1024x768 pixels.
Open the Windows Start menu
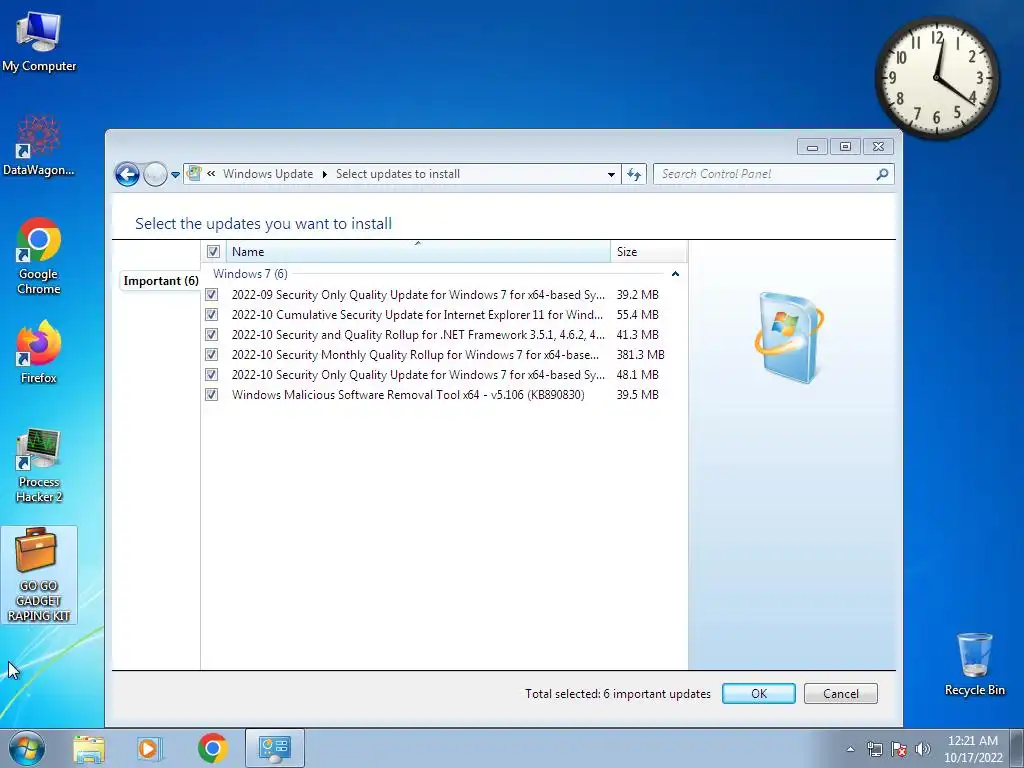click(27, 748)
